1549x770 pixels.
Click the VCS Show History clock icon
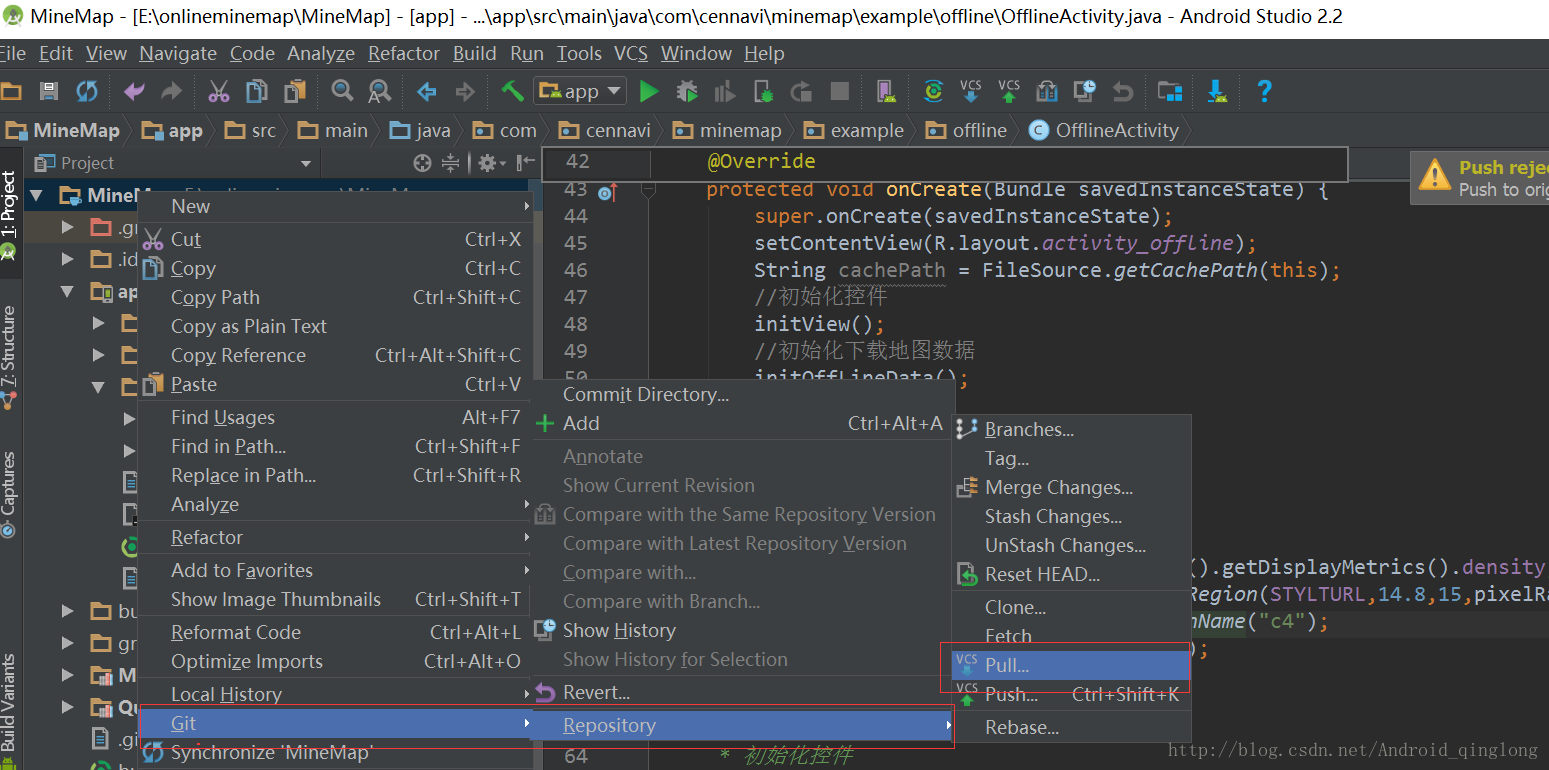[1085, 92]
